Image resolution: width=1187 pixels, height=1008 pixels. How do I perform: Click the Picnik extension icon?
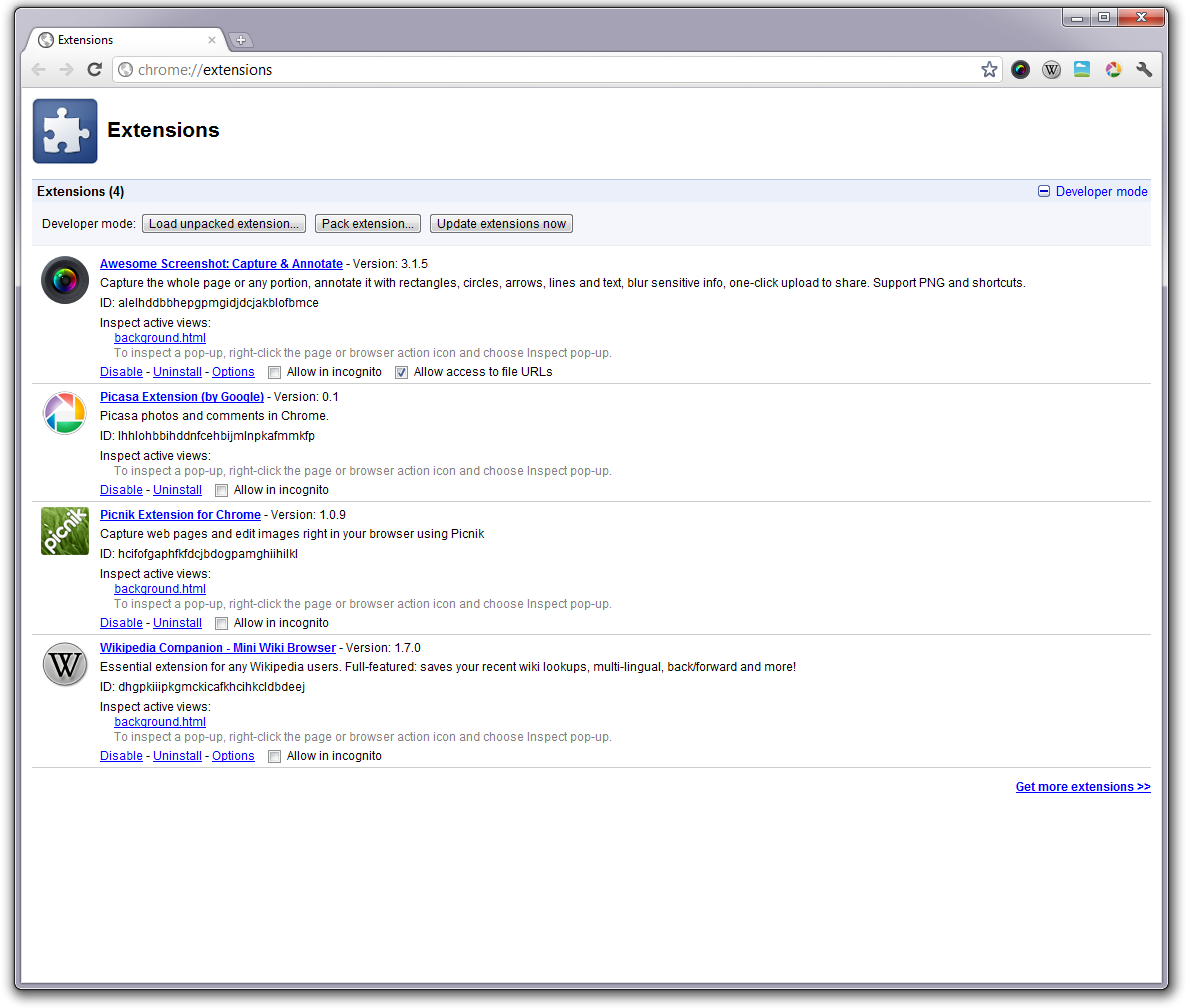coord(64,531)
